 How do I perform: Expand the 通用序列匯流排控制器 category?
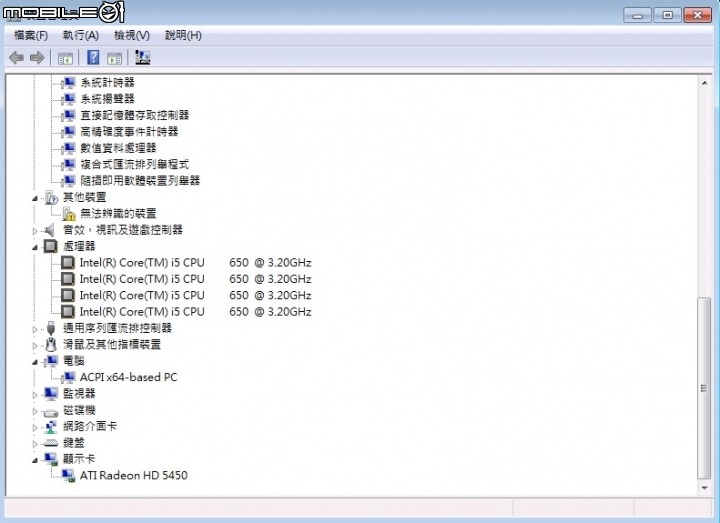[x=35, y=329]
